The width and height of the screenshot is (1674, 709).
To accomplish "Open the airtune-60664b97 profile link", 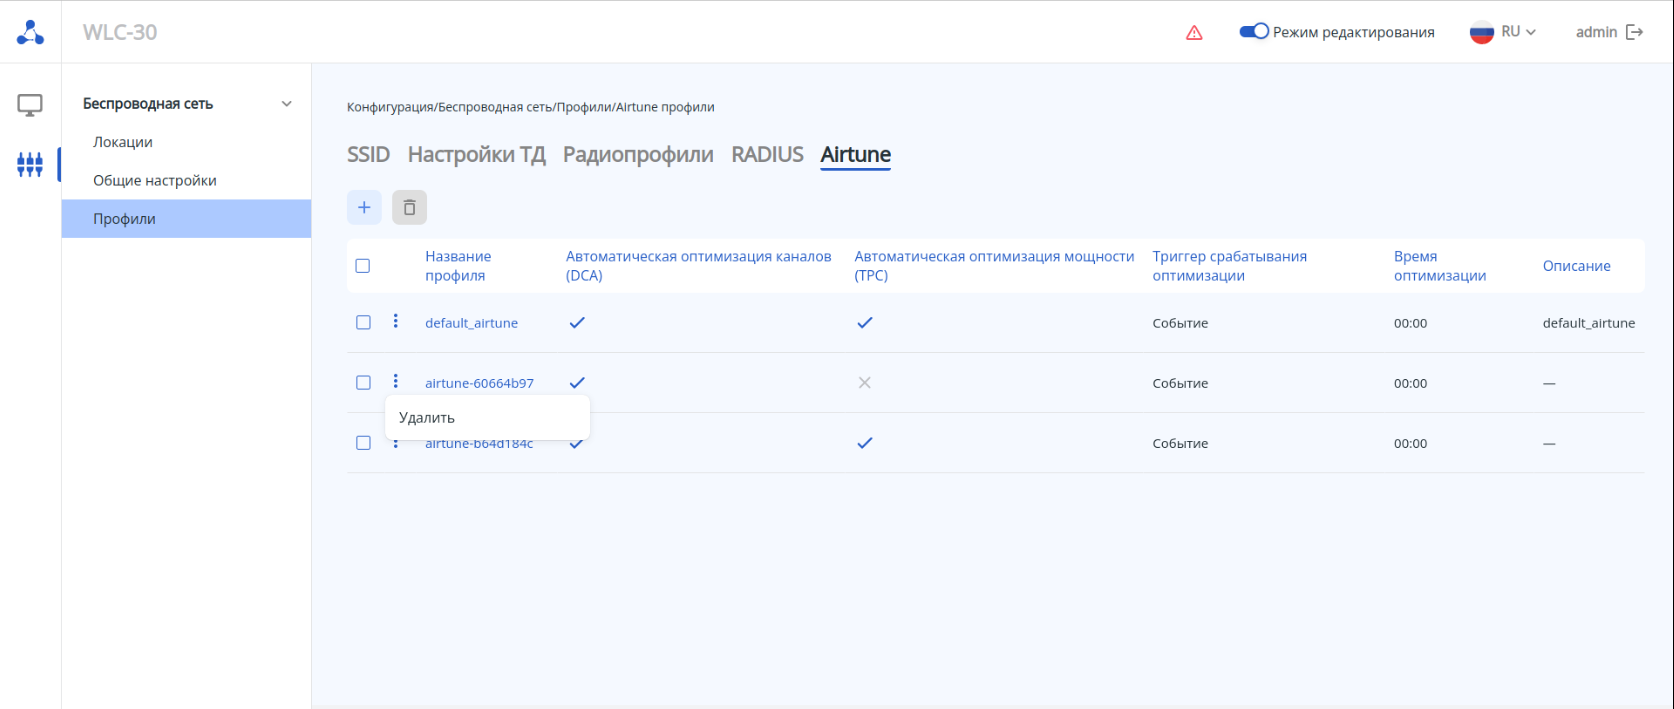I will [479, 383].
